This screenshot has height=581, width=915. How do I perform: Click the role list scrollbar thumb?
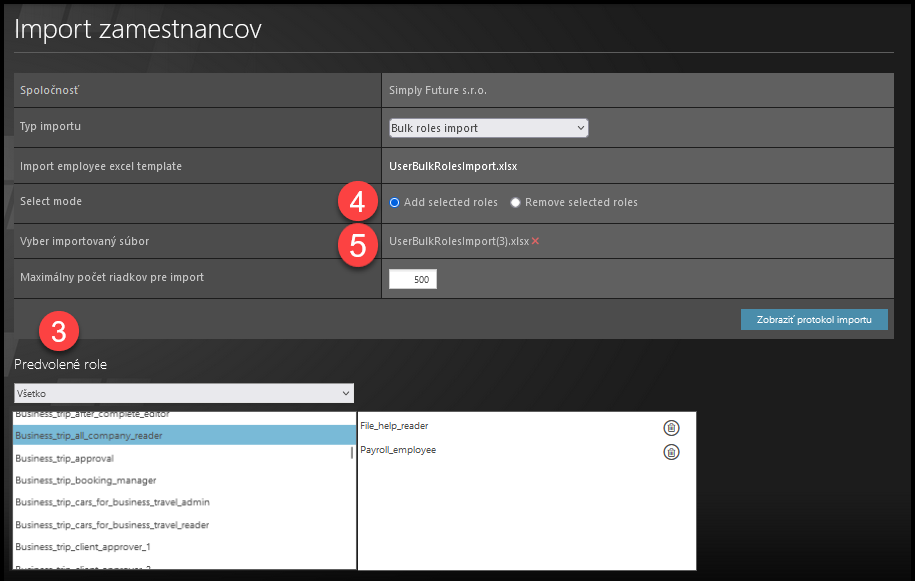(x=351, y=451)
